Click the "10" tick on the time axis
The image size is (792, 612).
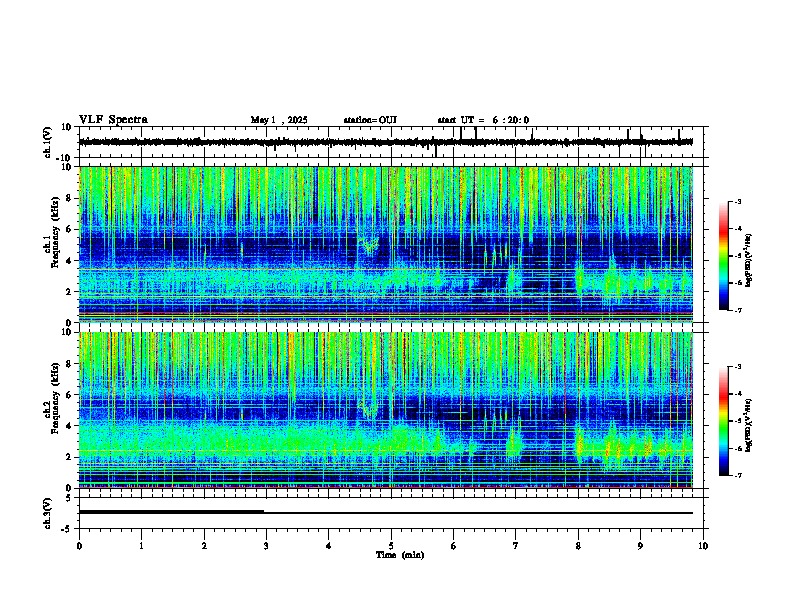(703, 546)
